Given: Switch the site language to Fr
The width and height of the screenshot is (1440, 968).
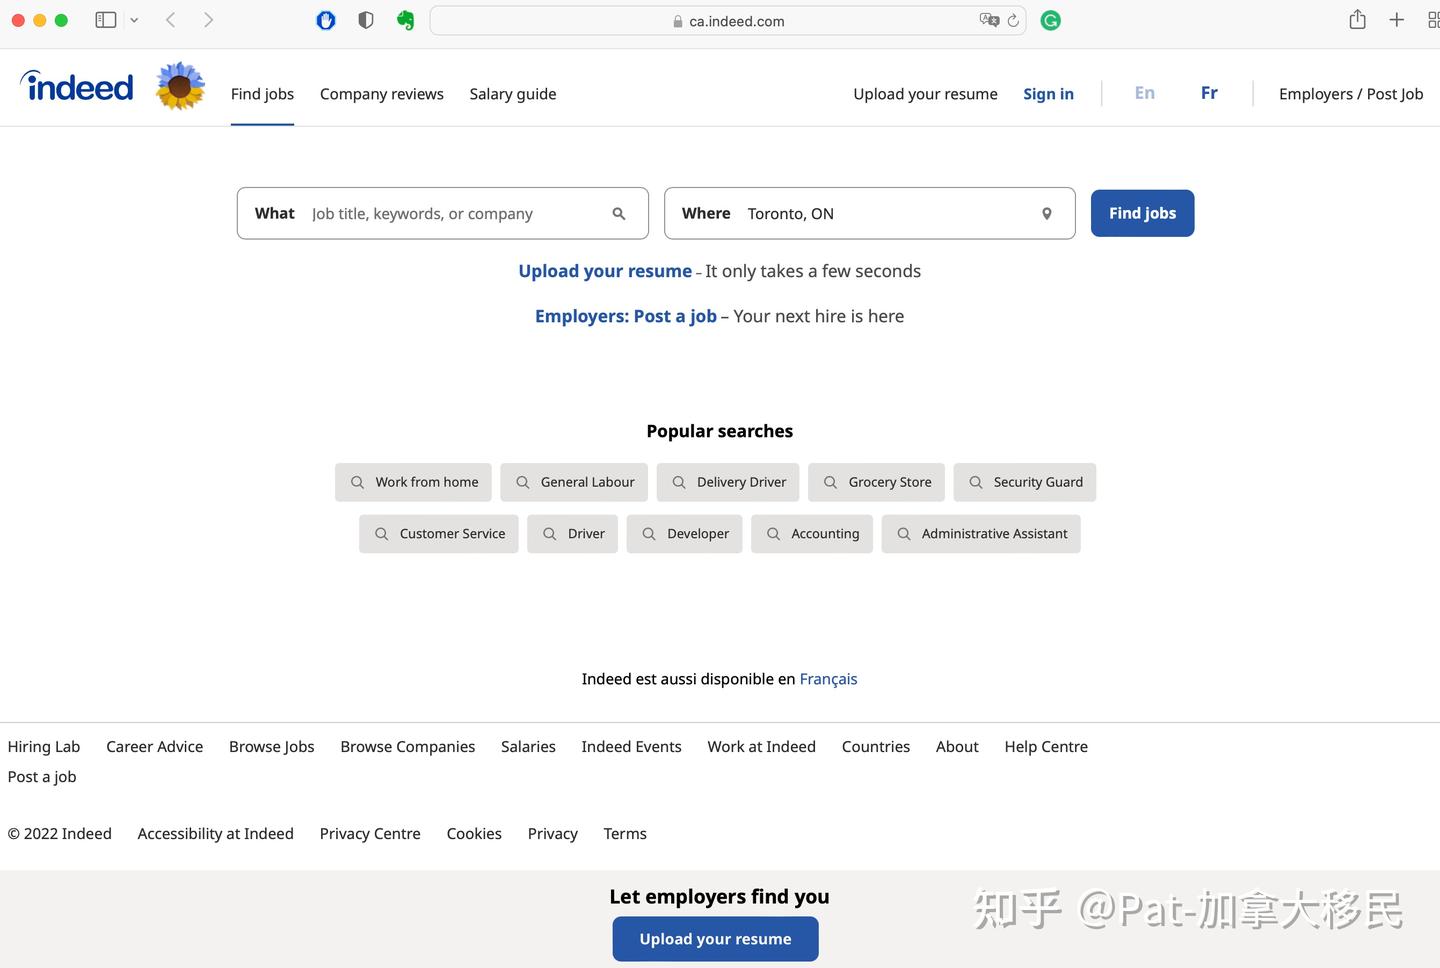Looking at the screenshot, I should pyautogui.click(x=1209, y=93).
